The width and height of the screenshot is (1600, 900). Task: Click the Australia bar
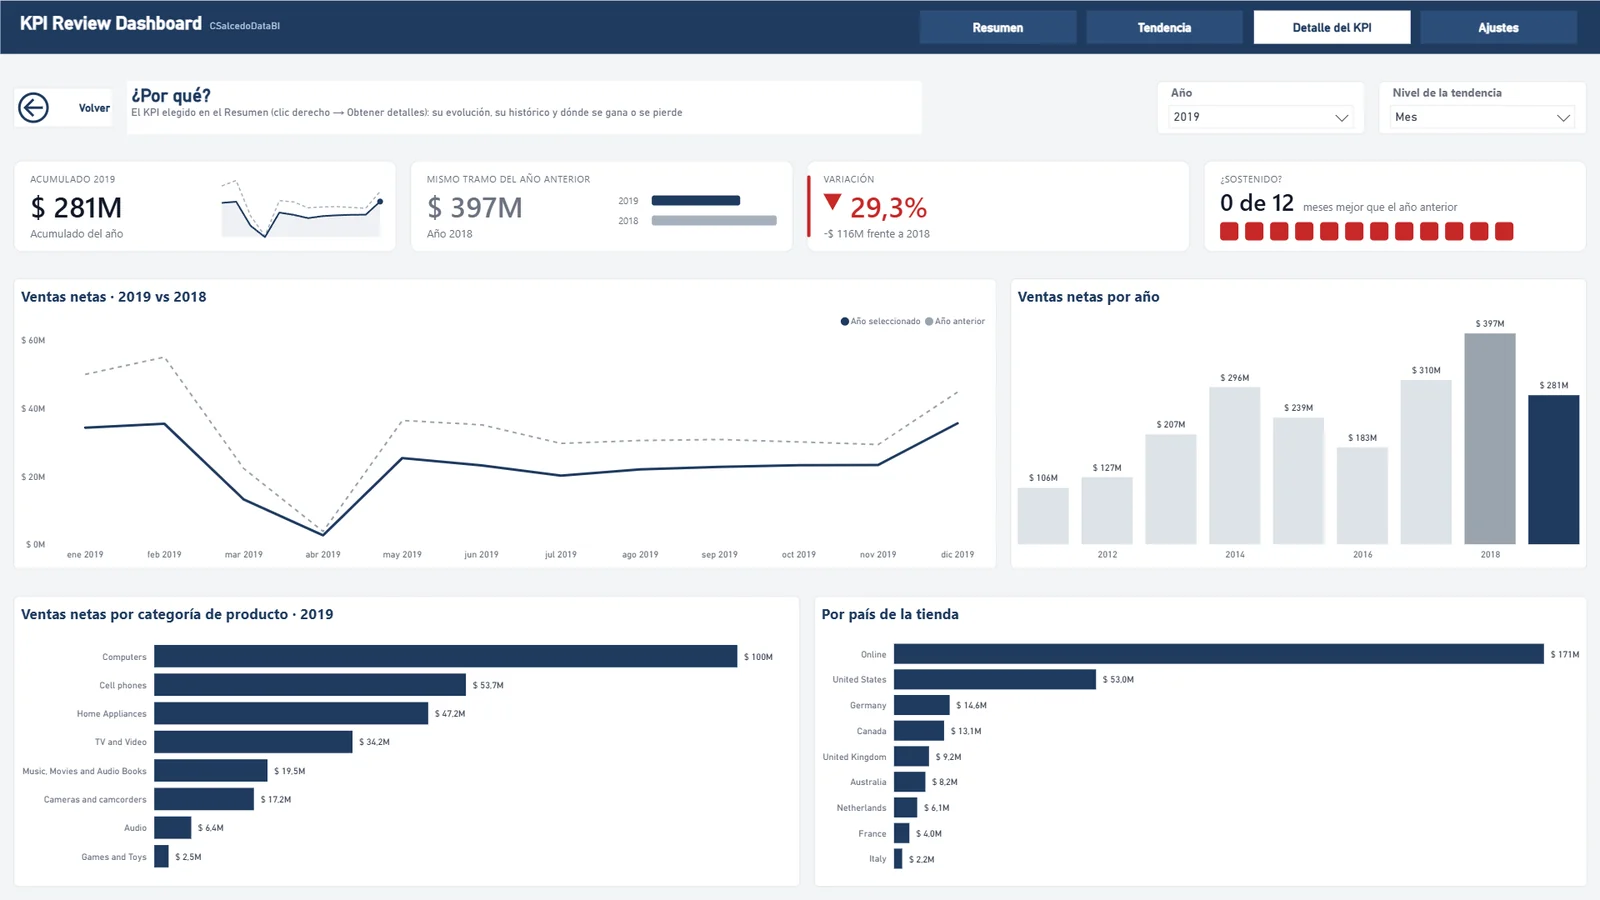910,782
